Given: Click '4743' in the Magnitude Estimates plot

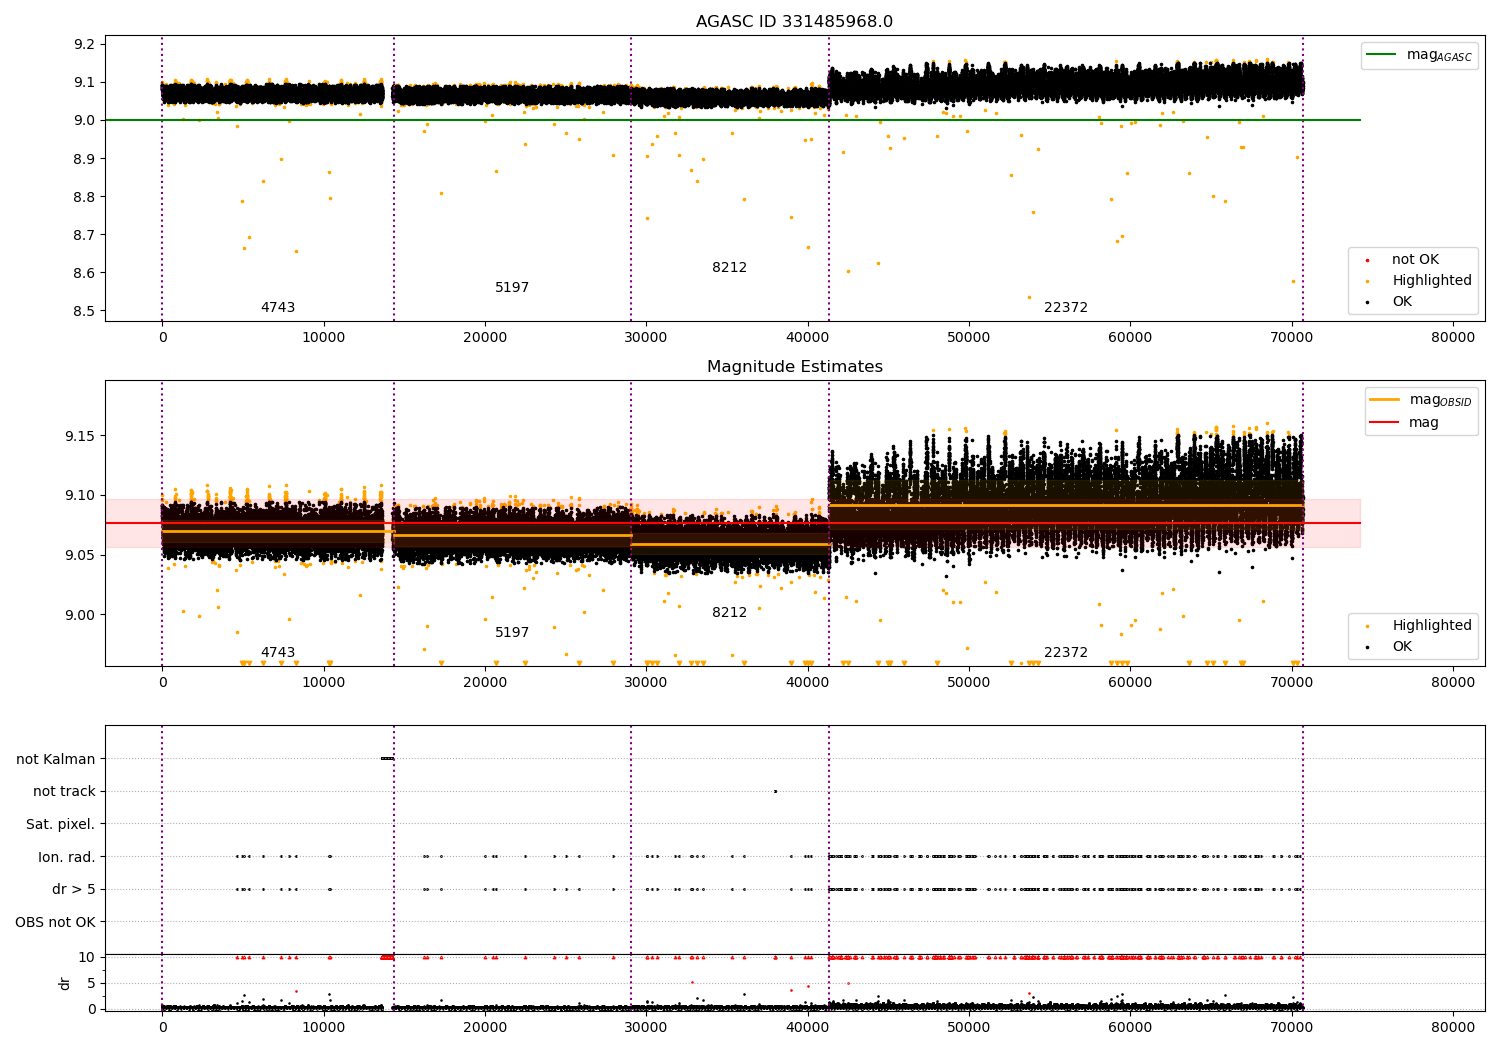Looking at the screenshot, I should tap(278, 653).
